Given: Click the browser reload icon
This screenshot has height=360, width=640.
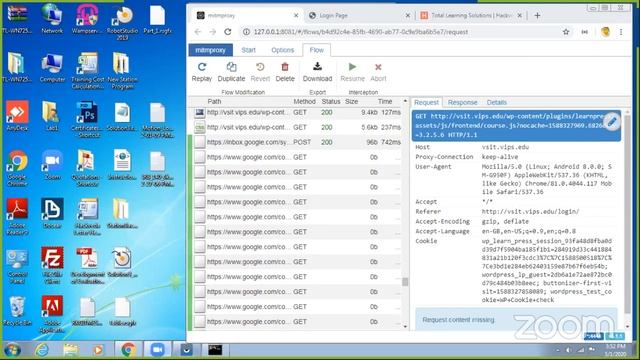Looking at the screenshot, I should (228, 32).
